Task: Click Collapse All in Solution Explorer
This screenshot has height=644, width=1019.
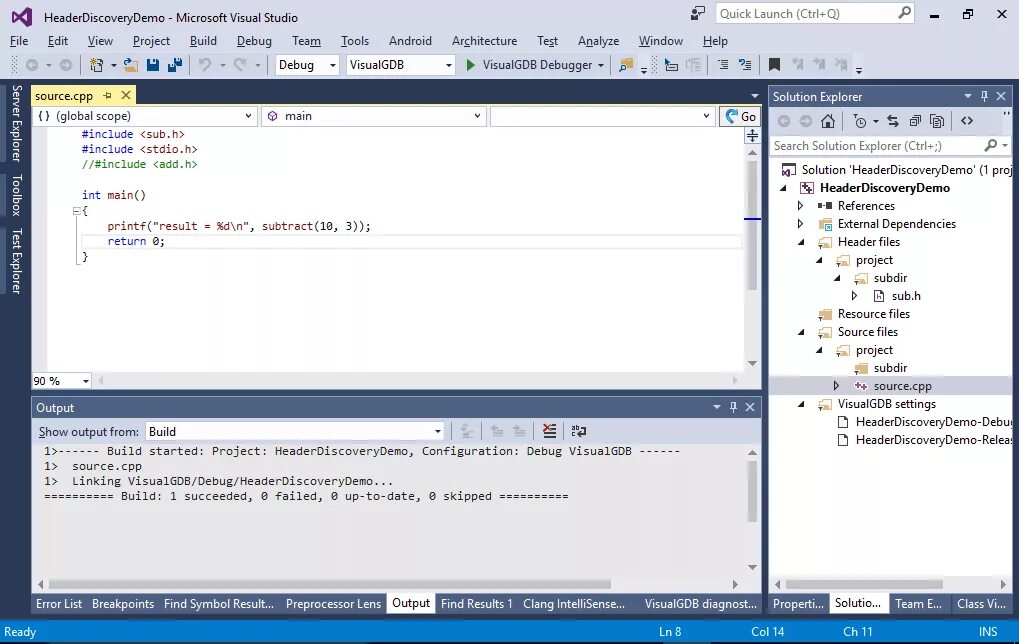Action: coord(915,121)
